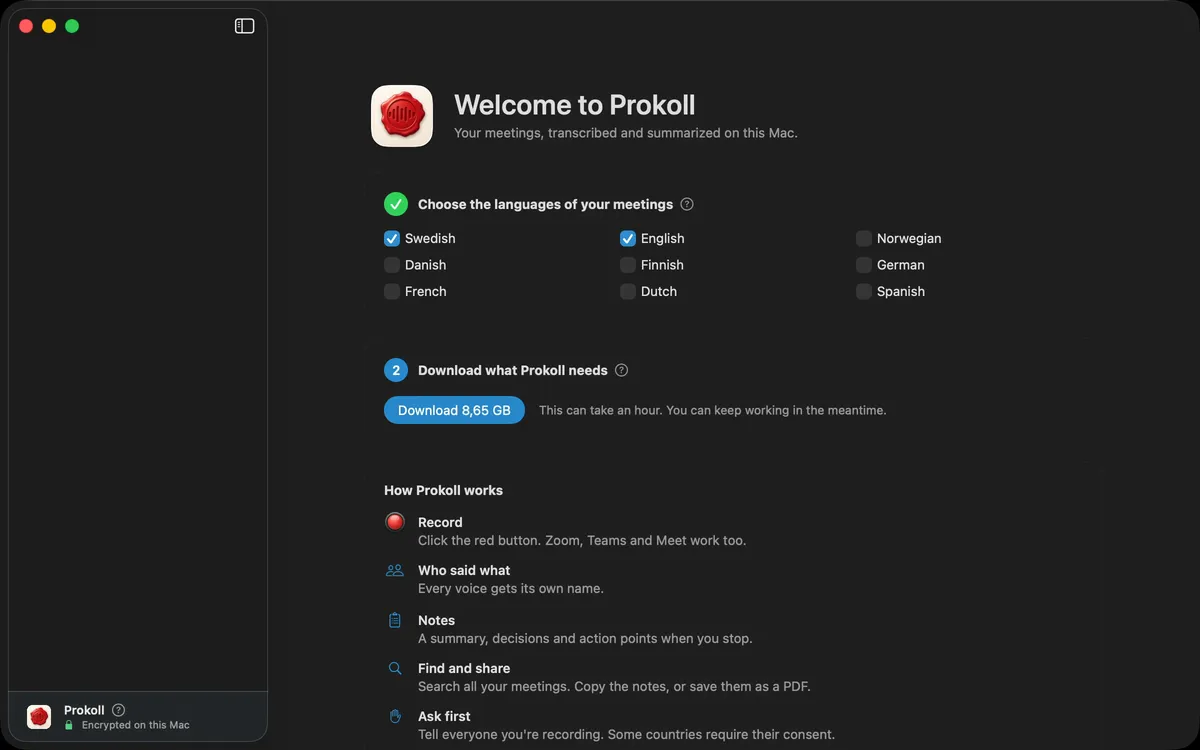1200x750 pixels.
Task: Enable the Norwegian language checkbox
Action: coord(864,239)
